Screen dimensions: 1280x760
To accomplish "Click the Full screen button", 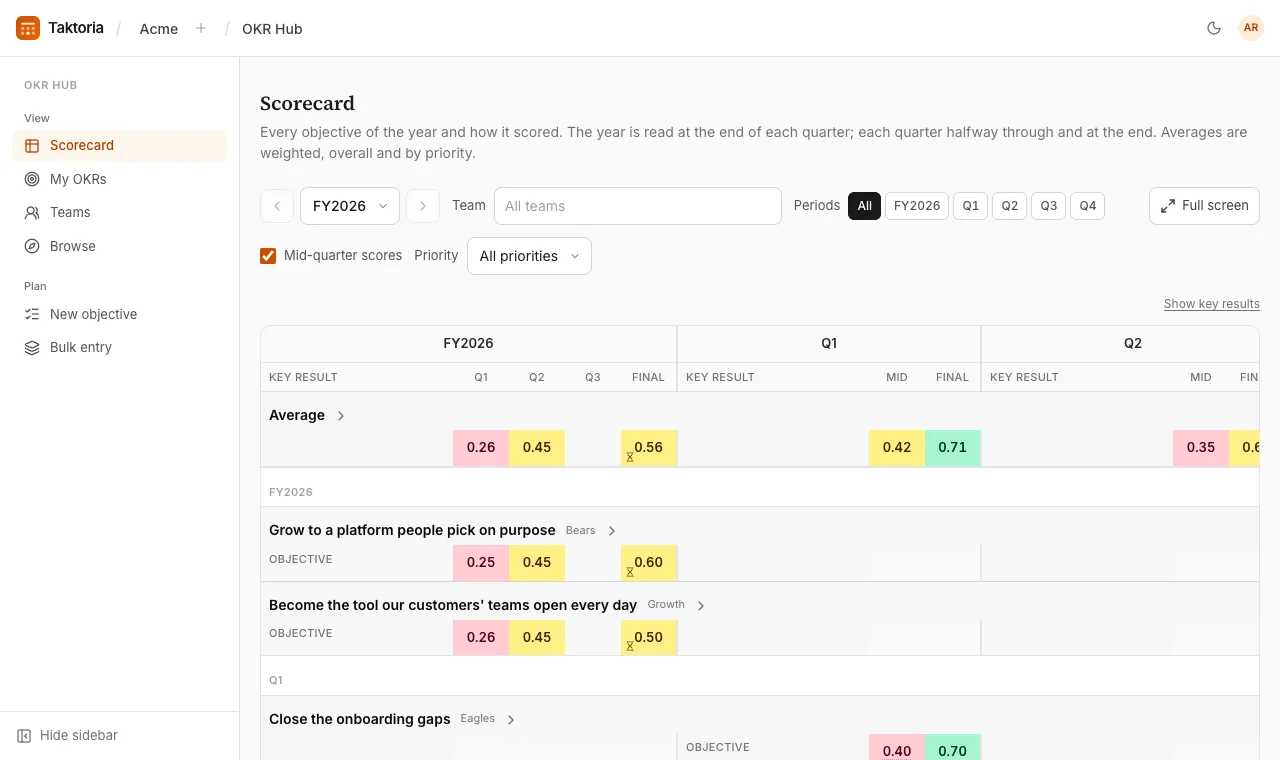I will [x=1204, y=206].
